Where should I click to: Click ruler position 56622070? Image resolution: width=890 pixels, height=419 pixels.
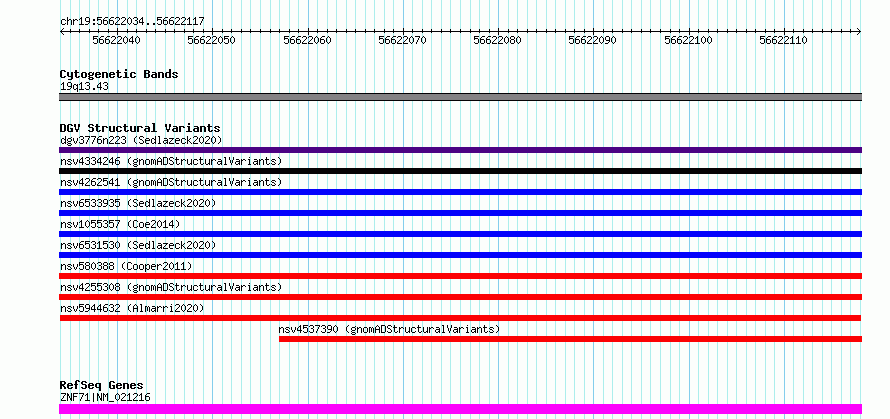[402, 40]
